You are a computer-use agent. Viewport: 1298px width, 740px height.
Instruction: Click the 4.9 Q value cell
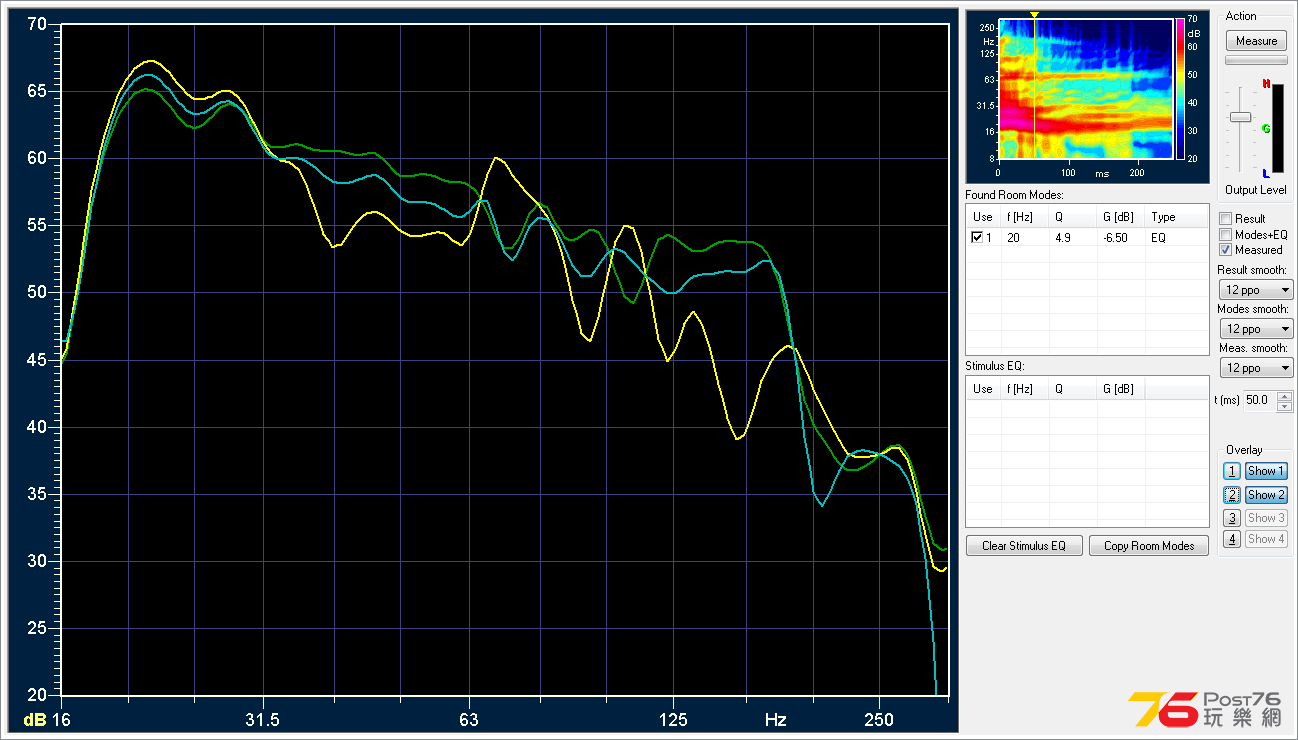(1072, 238)
